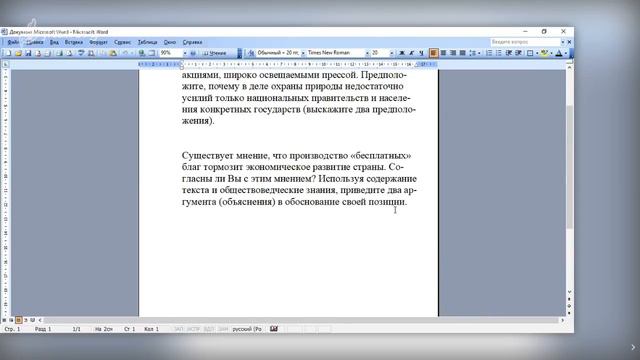Viewport: 640px width, 360px height.
Task: Click the numbered list icon
Action: click(x=489, y=53)
